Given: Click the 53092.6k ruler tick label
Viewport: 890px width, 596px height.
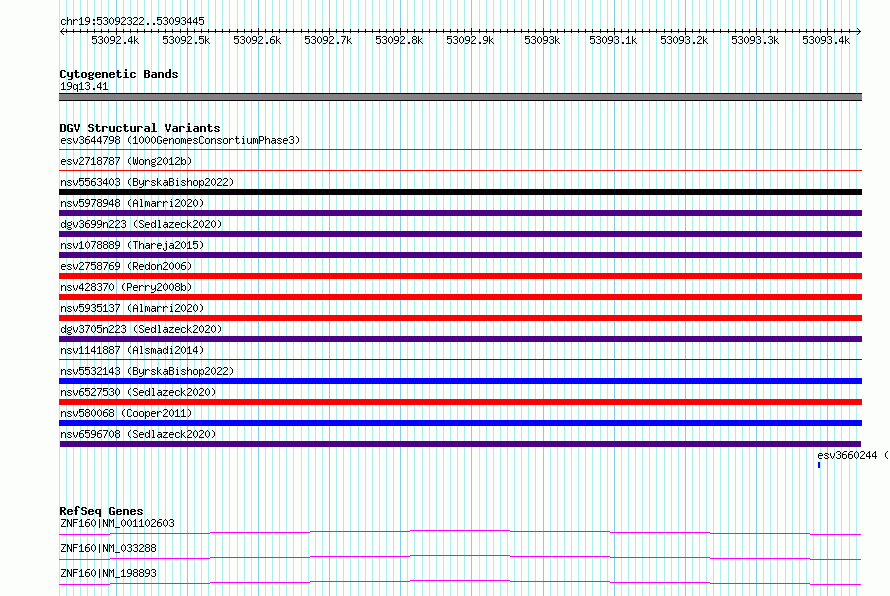Looking at the screenshot, I should [257, 40].
